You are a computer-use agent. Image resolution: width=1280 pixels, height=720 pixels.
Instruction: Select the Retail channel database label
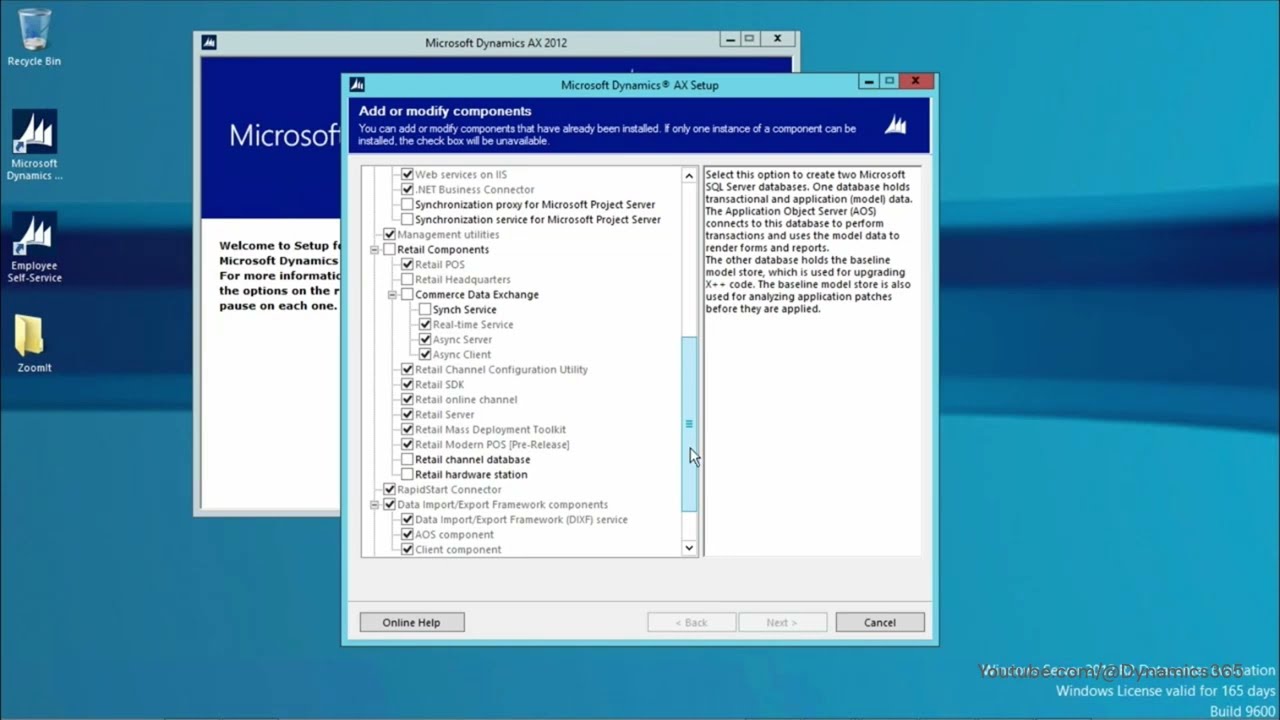point(472,460)
